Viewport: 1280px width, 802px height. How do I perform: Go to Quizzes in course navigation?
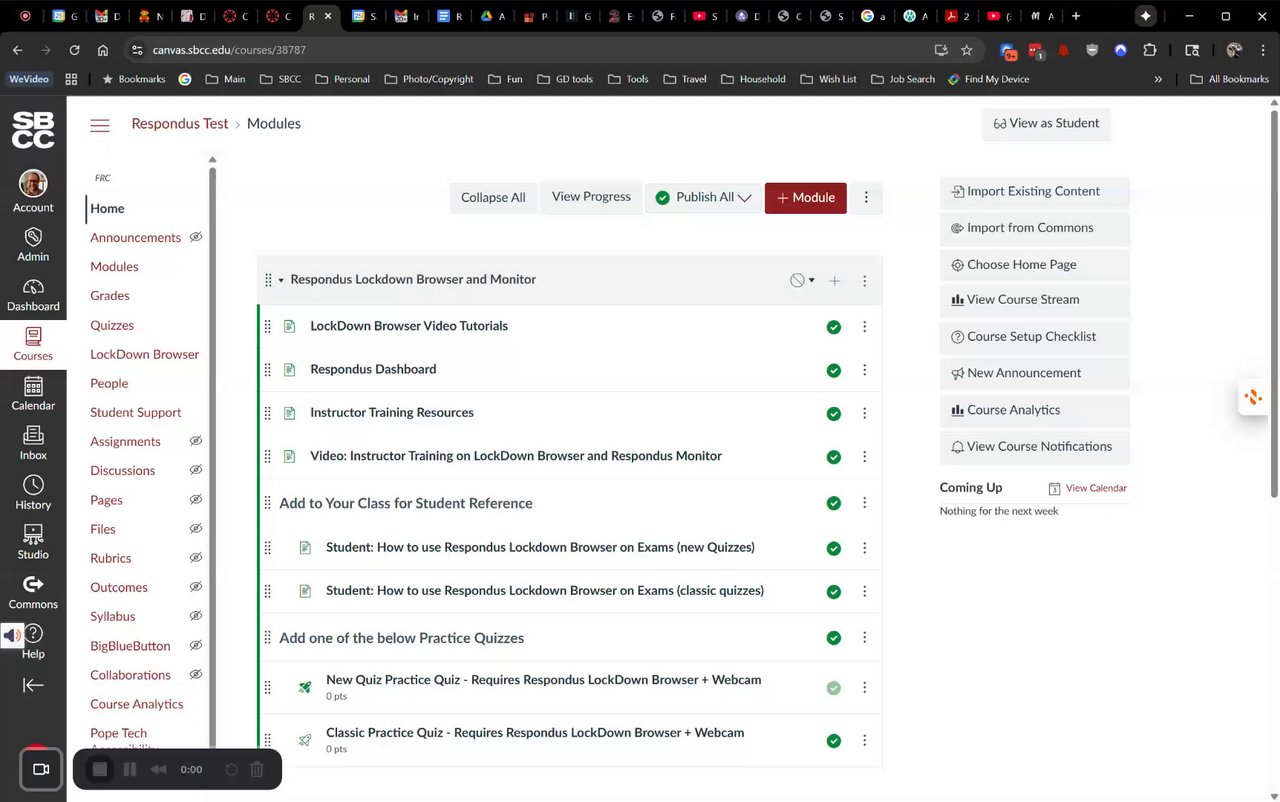coord(112,325)
